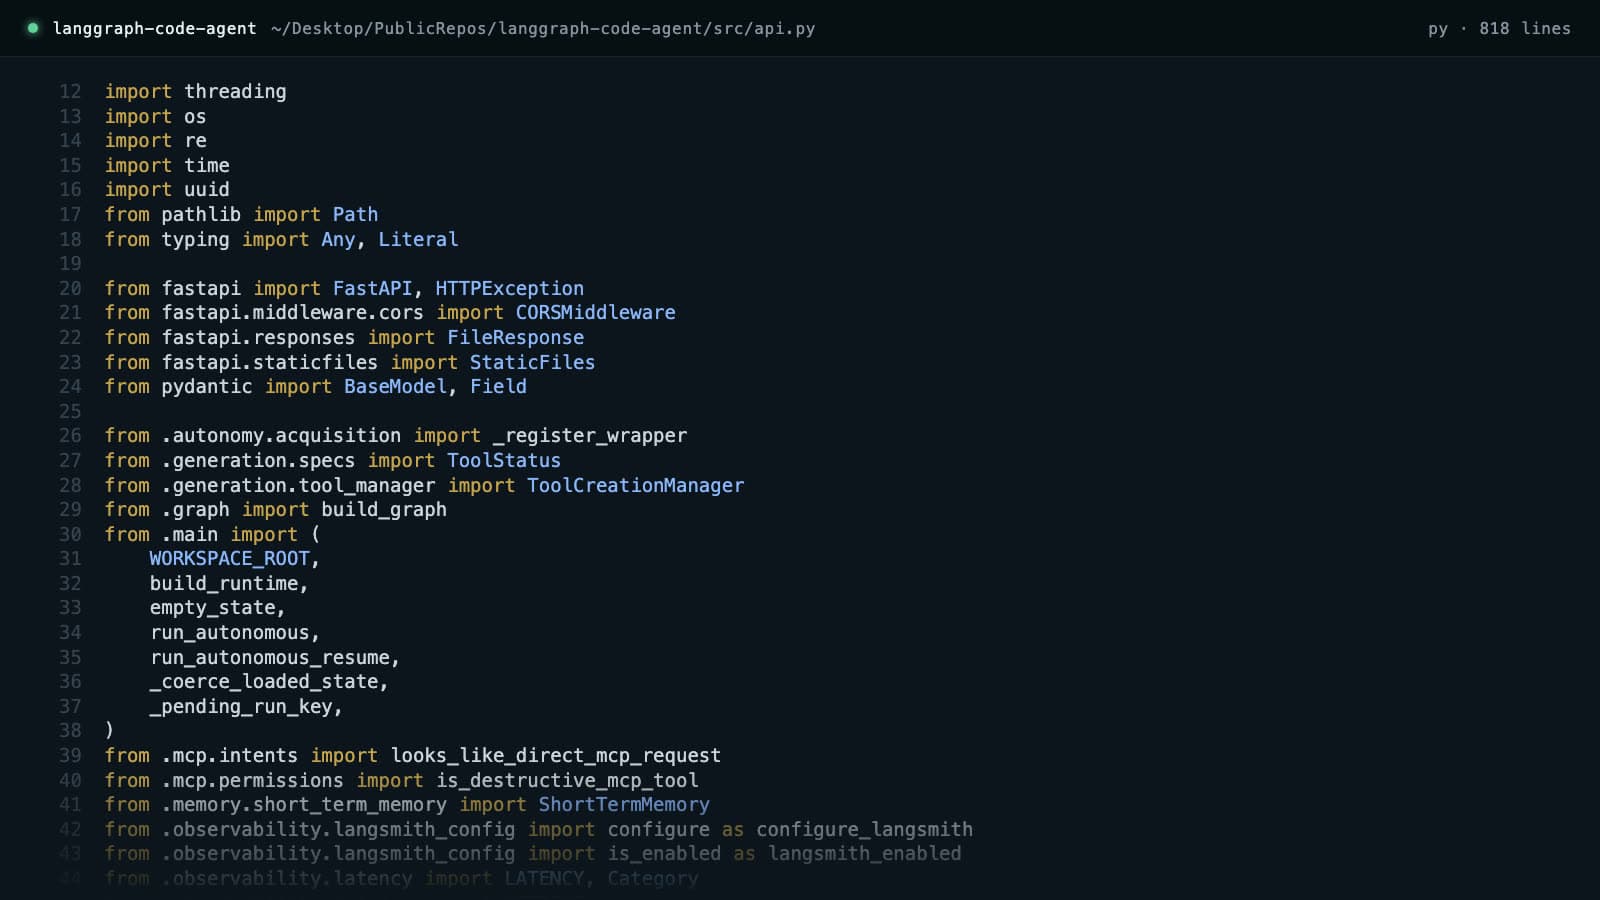Click the opening parenthesis on line 30
1600x900 pixels.
(x=316, y=534)
